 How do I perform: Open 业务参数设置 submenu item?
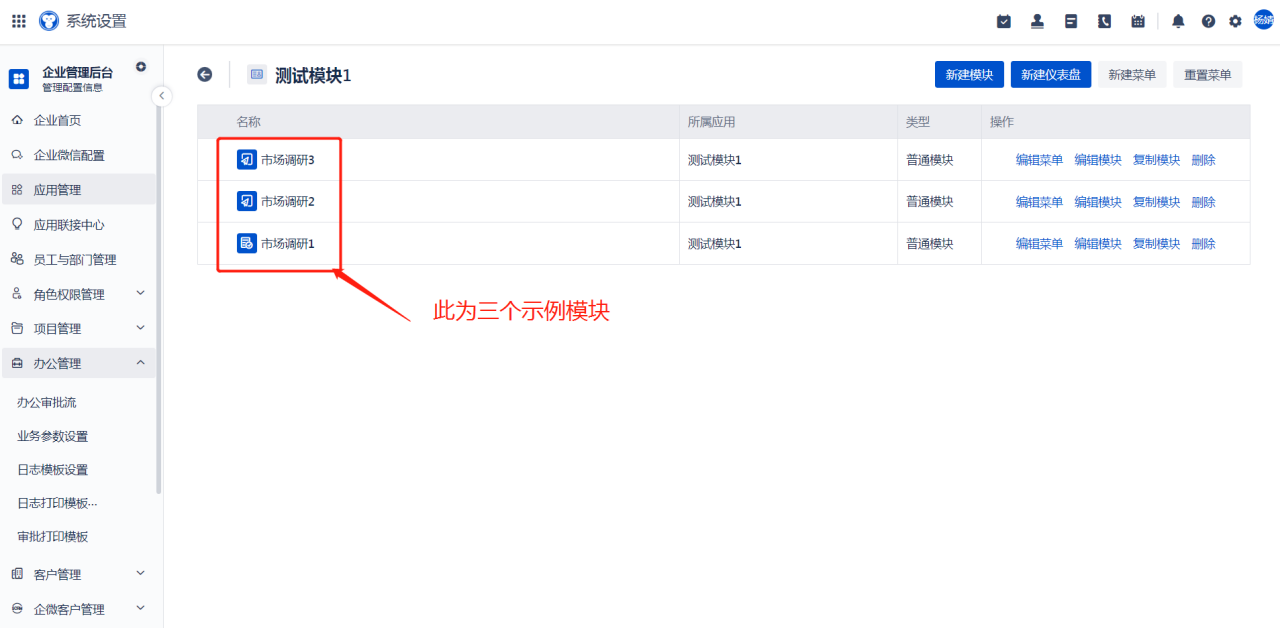(x=53, y=436)
